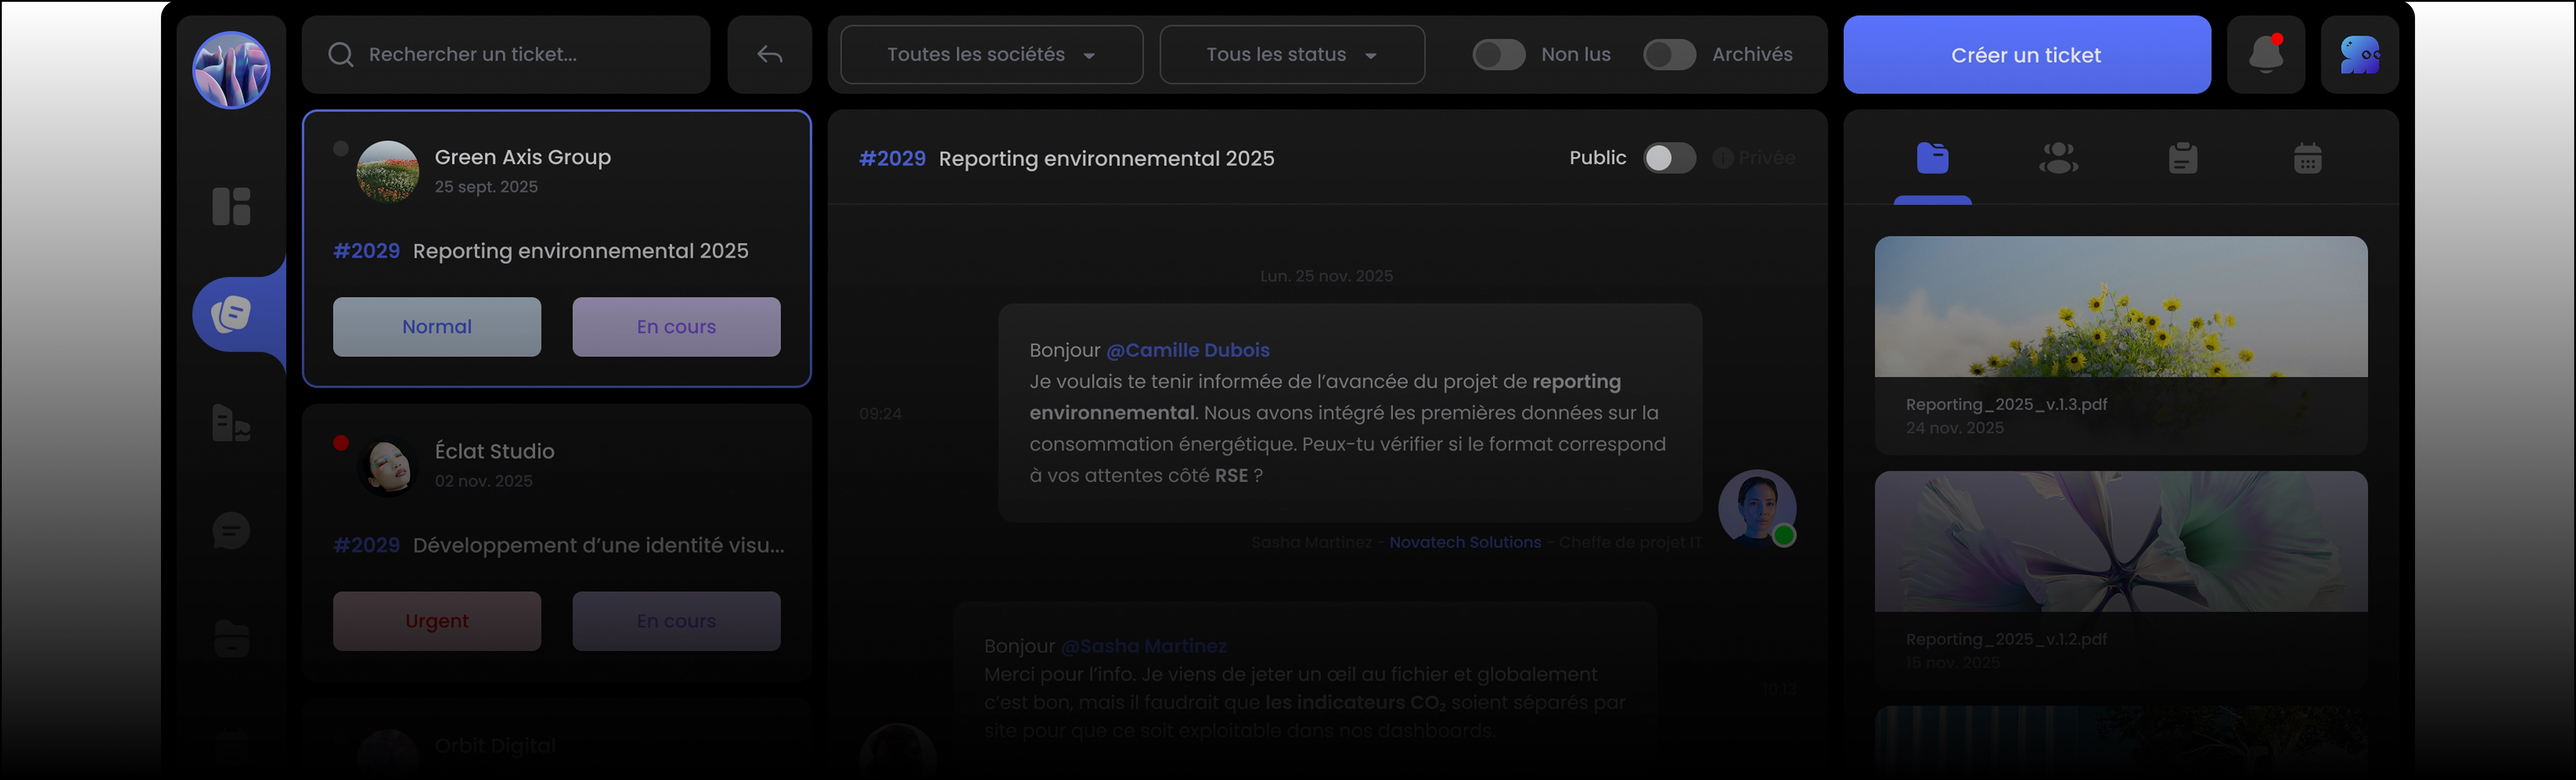Open the blue user profile avatar
Viewport: 2576px width, 780px height.
click(2359, 55)
